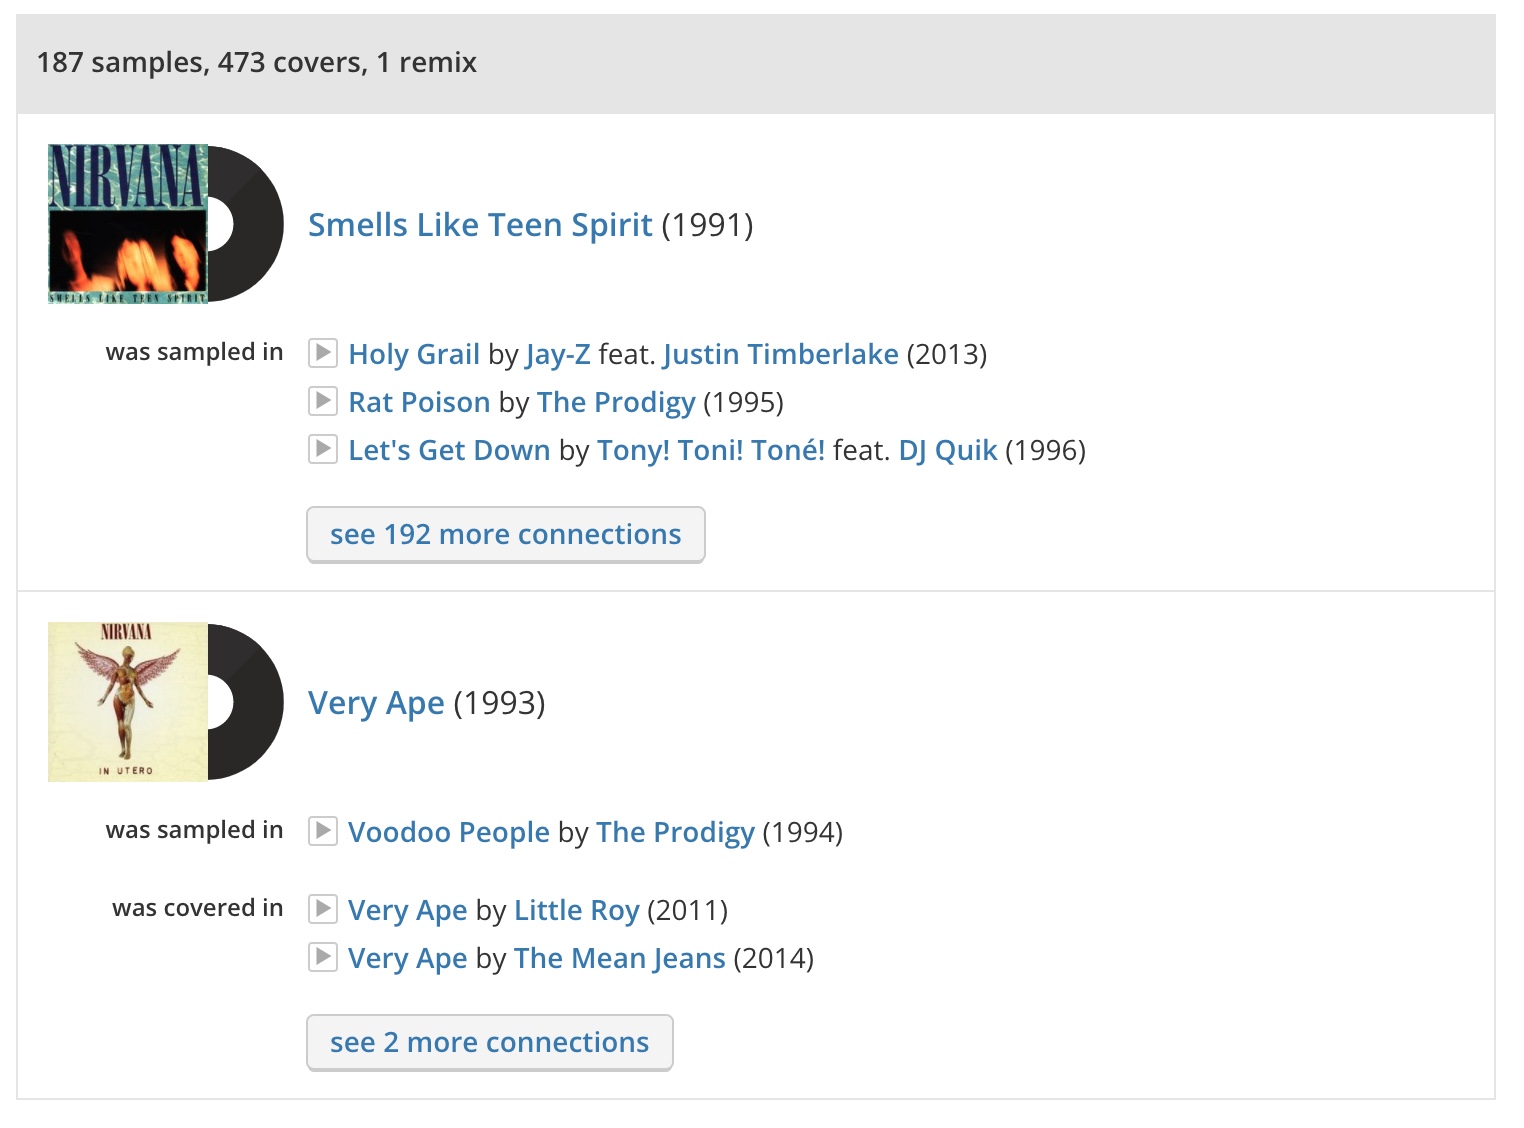The height and width of the screenshot is (1128, 1524).
Task: Open the Voodoo People song link
Action: tap(448, 832)
